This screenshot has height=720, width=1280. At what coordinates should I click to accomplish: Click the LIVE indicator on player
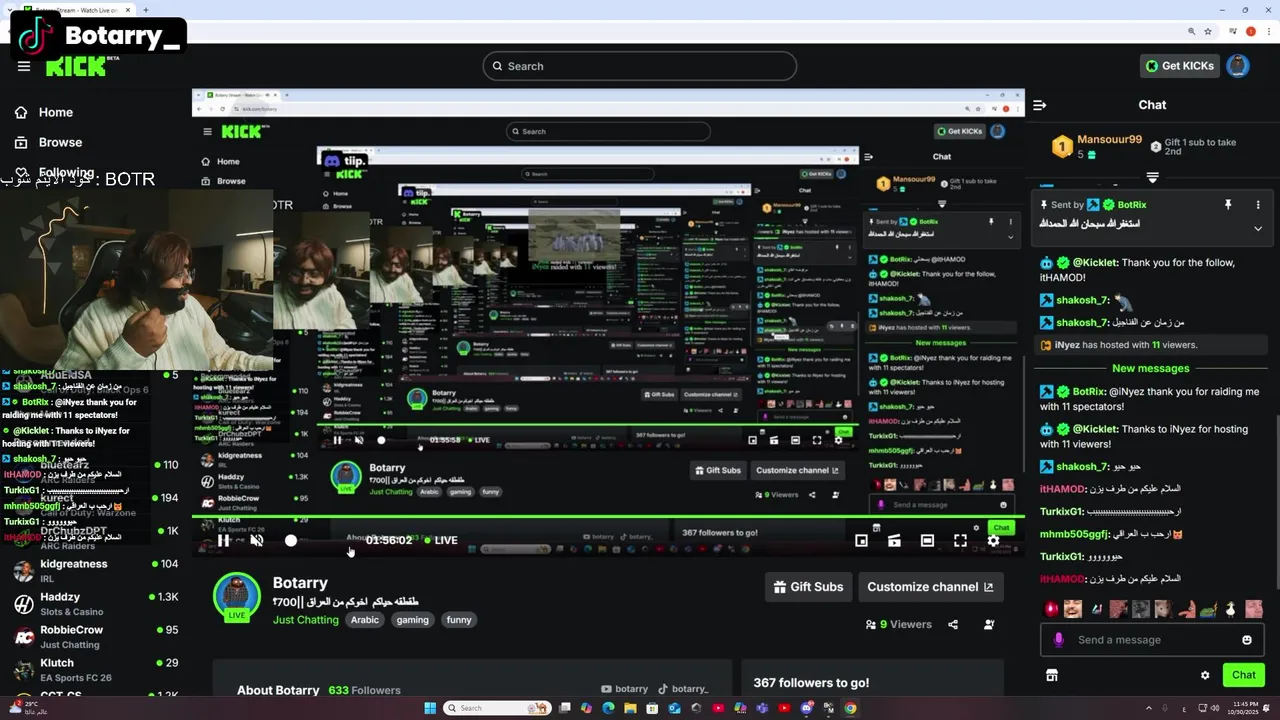(x=441, y=540)
